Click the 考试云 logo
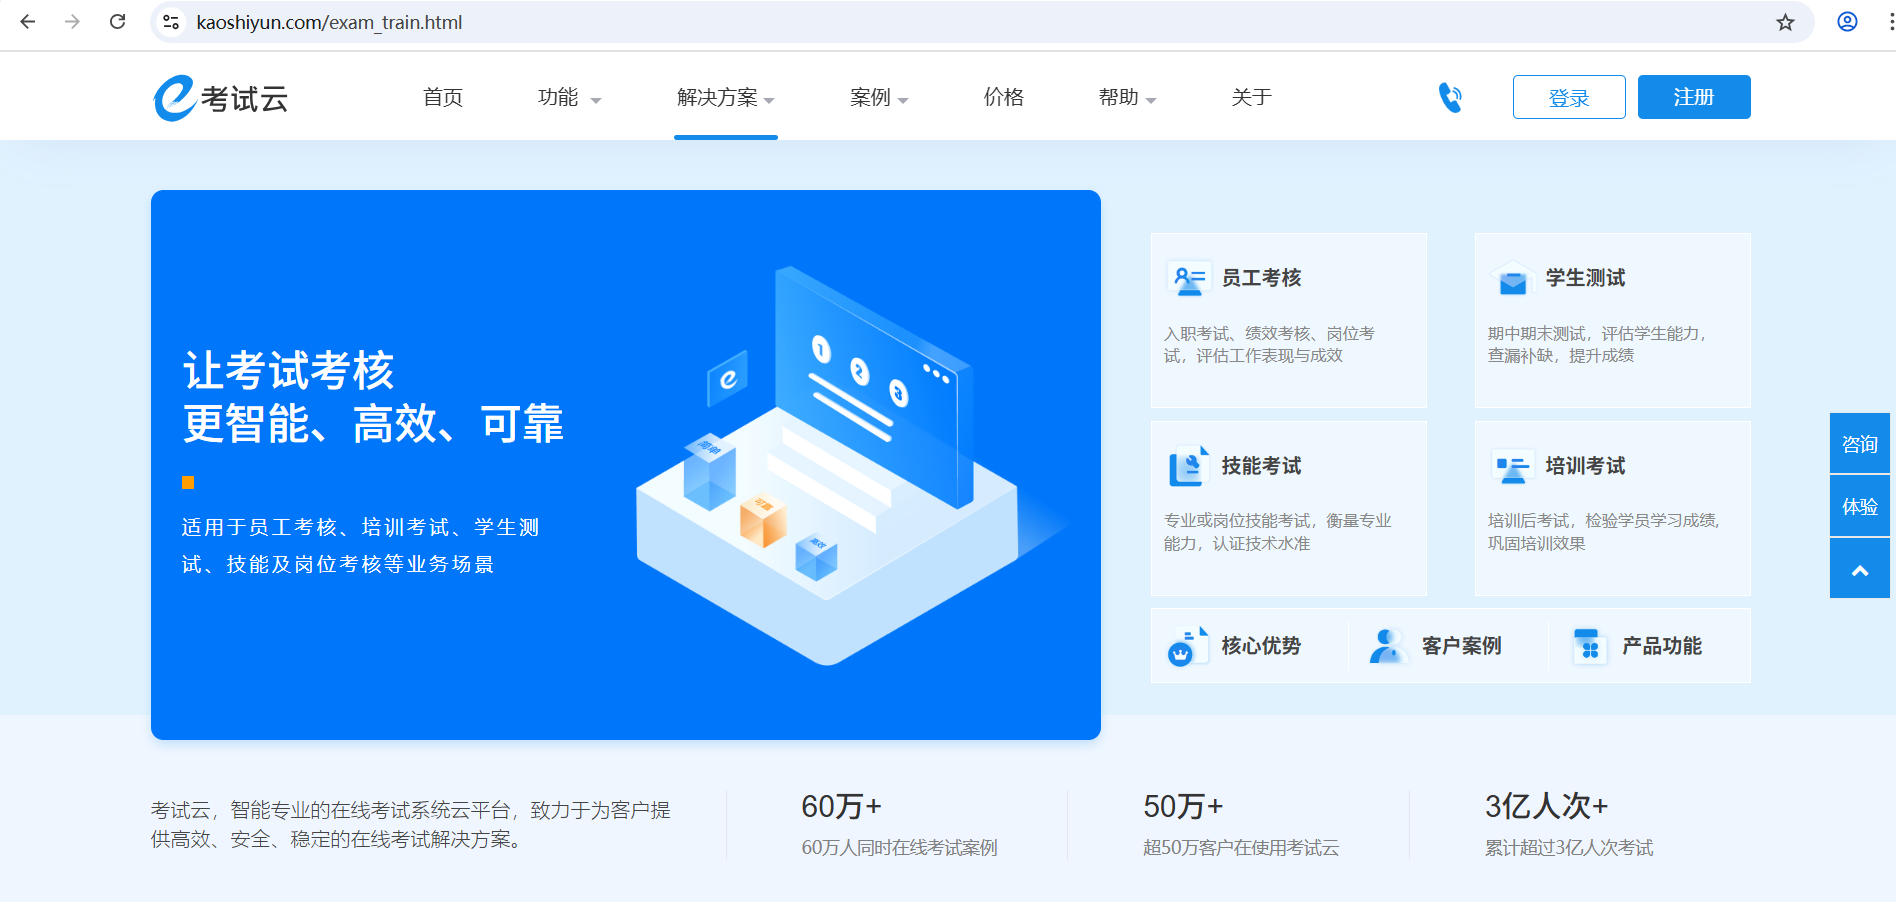 tap(221, 98)
